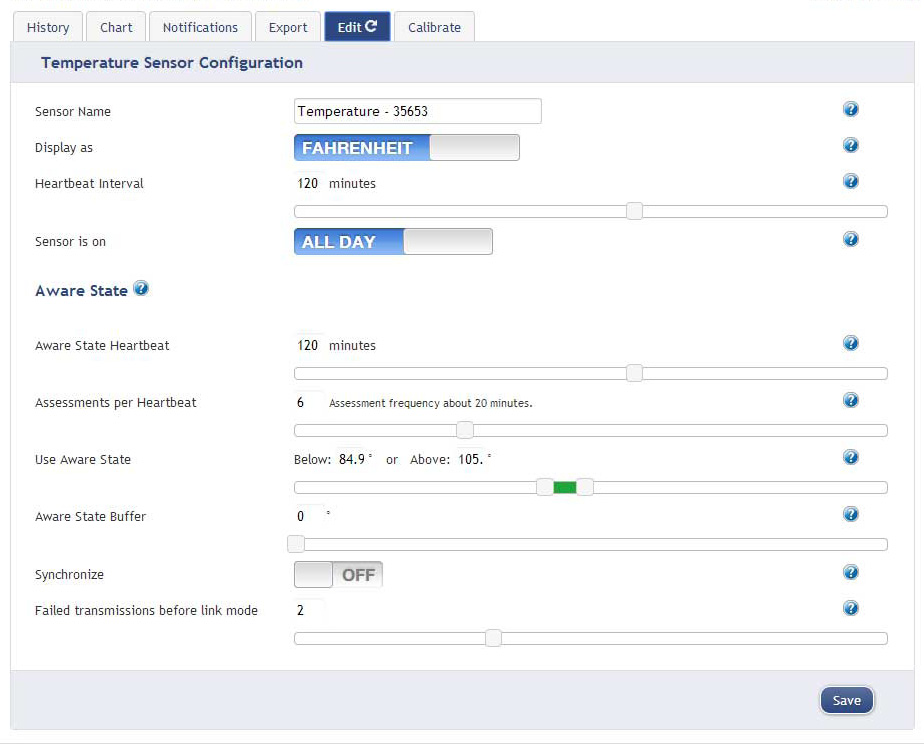This screenshot has width=924, height=744.
Task: Toggle the All Day sensor switch
Action: pyautogui.click(x=393, y=242)
